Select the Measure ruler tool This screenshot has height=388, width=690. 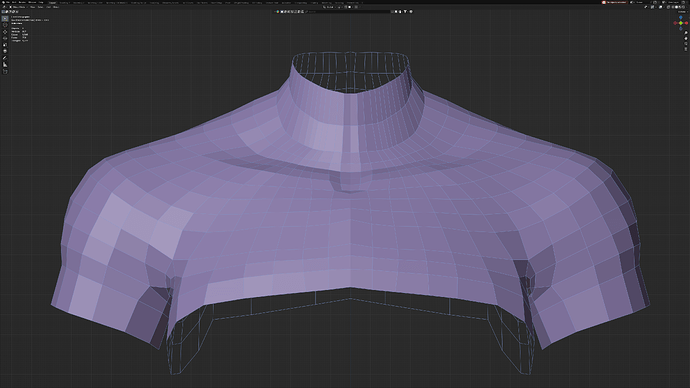5,65
